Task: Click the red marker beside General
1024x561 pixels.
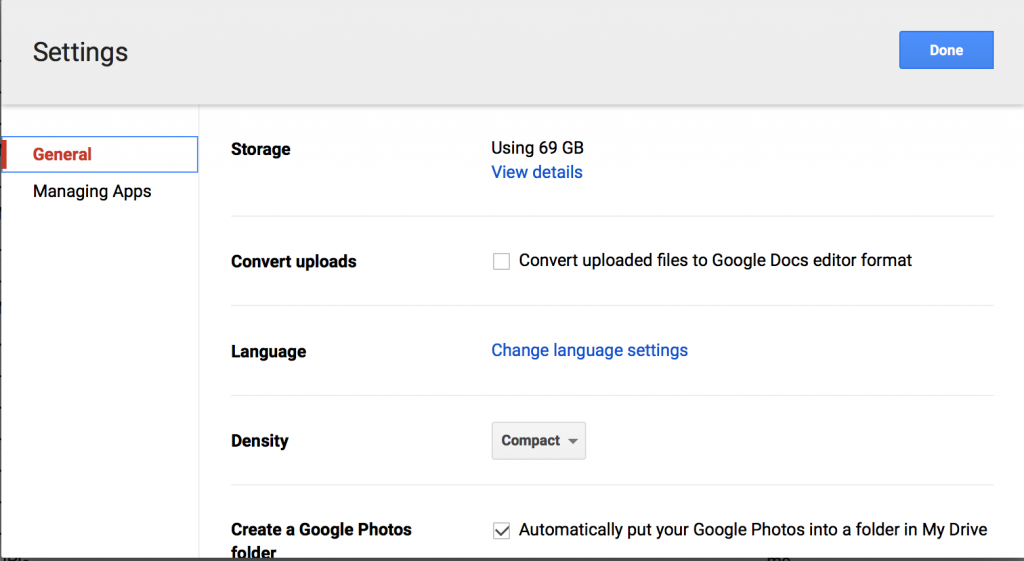Action: point(4,154)
